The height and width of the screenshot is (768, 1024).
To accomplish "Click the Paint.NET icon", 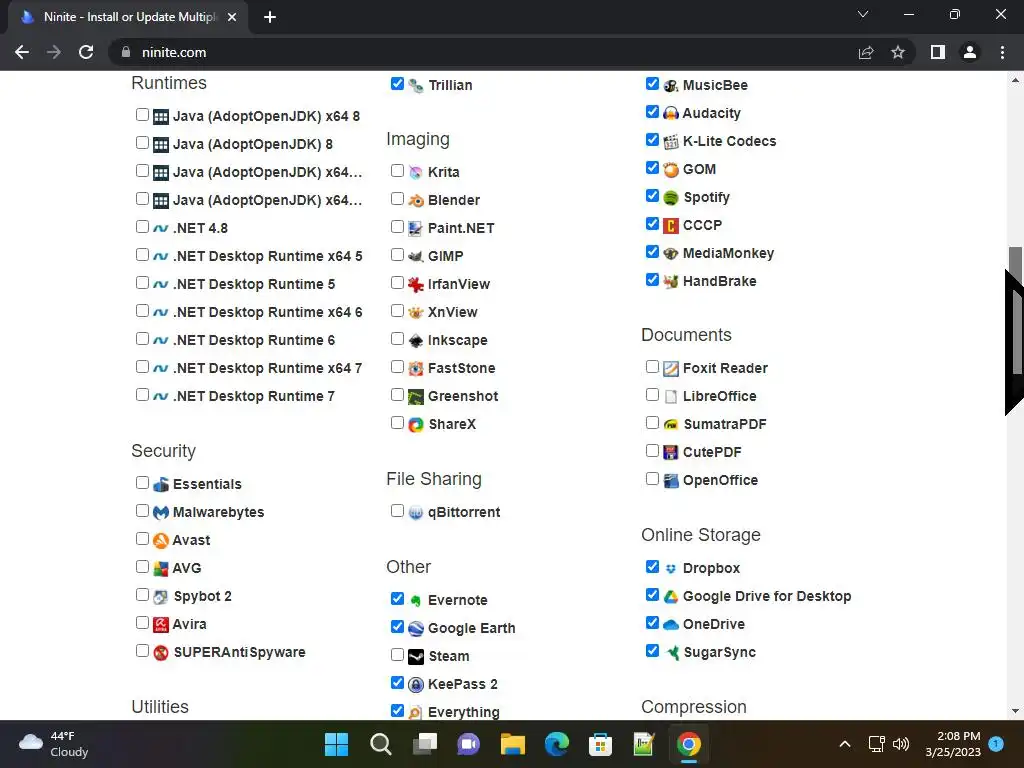I will [x=416, y=229].
